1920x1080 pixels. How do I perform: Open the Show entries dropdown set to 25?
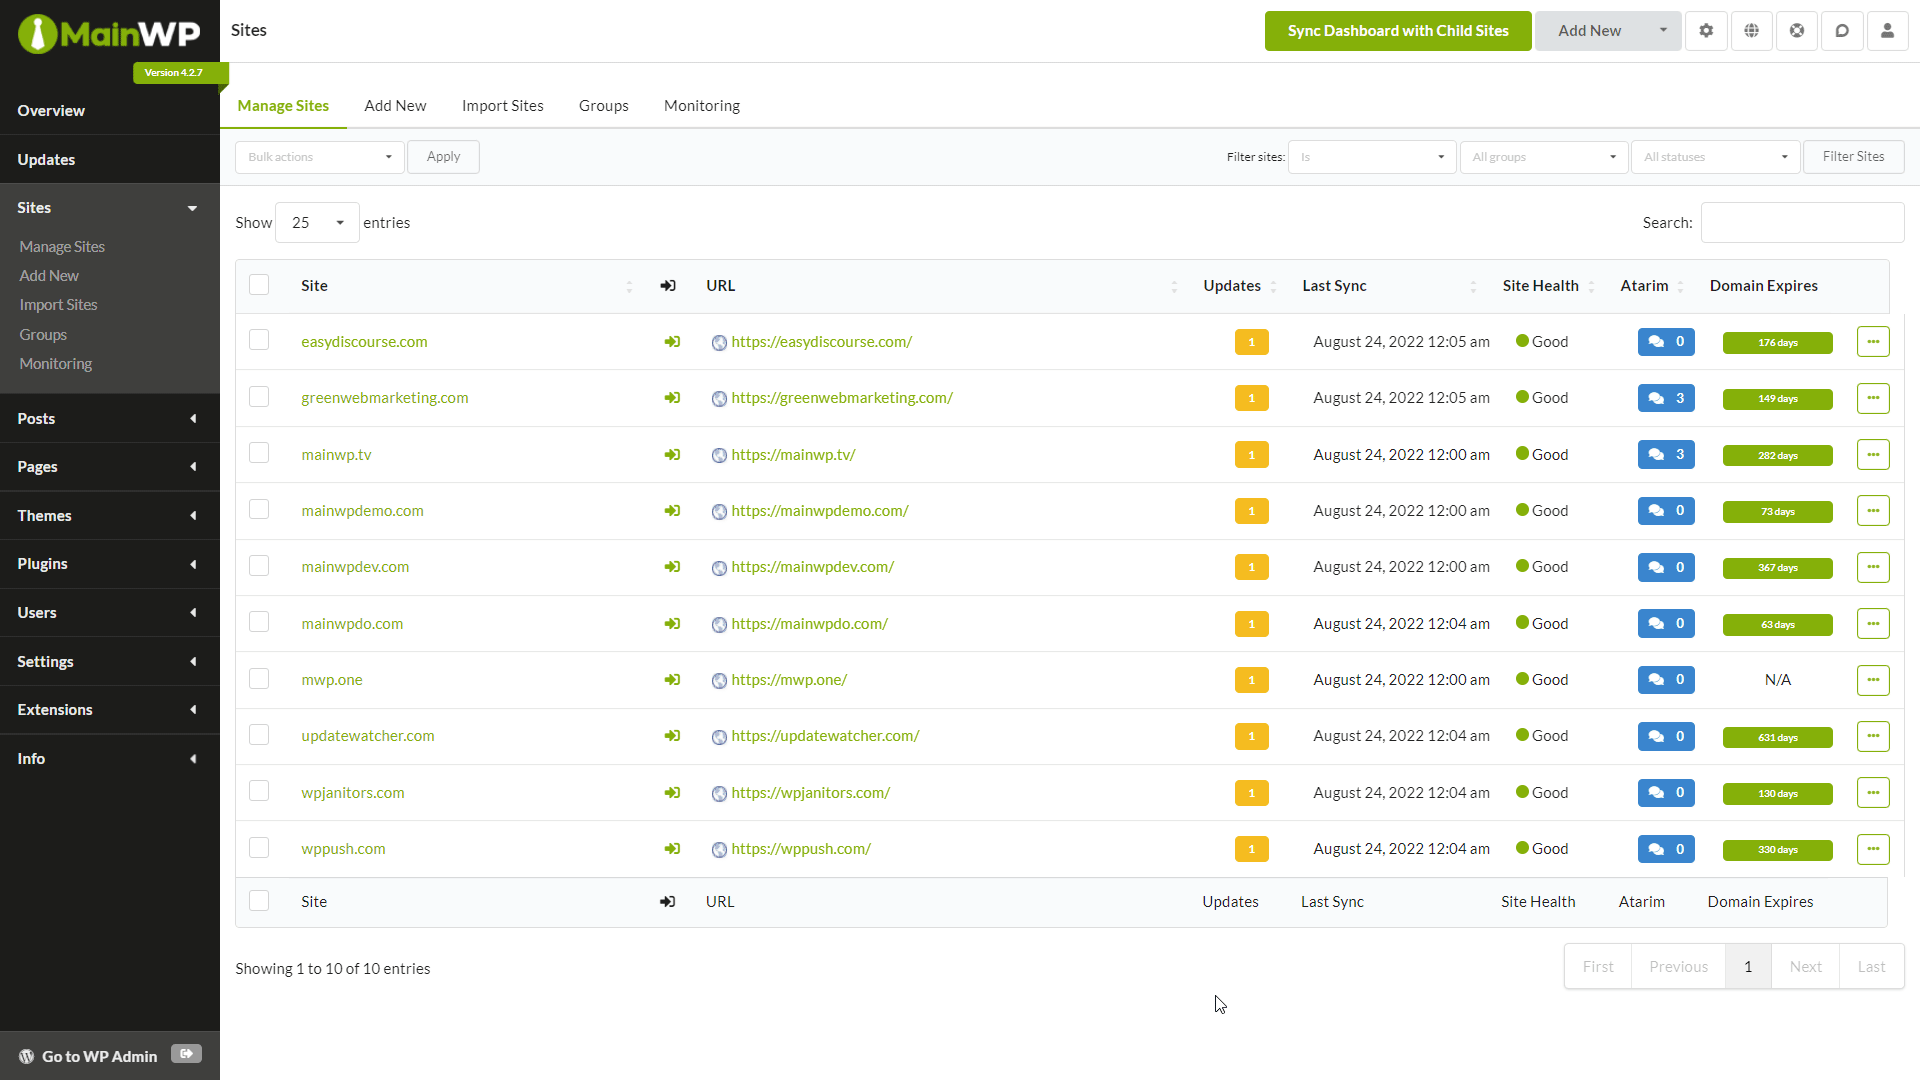click(315, 222)
